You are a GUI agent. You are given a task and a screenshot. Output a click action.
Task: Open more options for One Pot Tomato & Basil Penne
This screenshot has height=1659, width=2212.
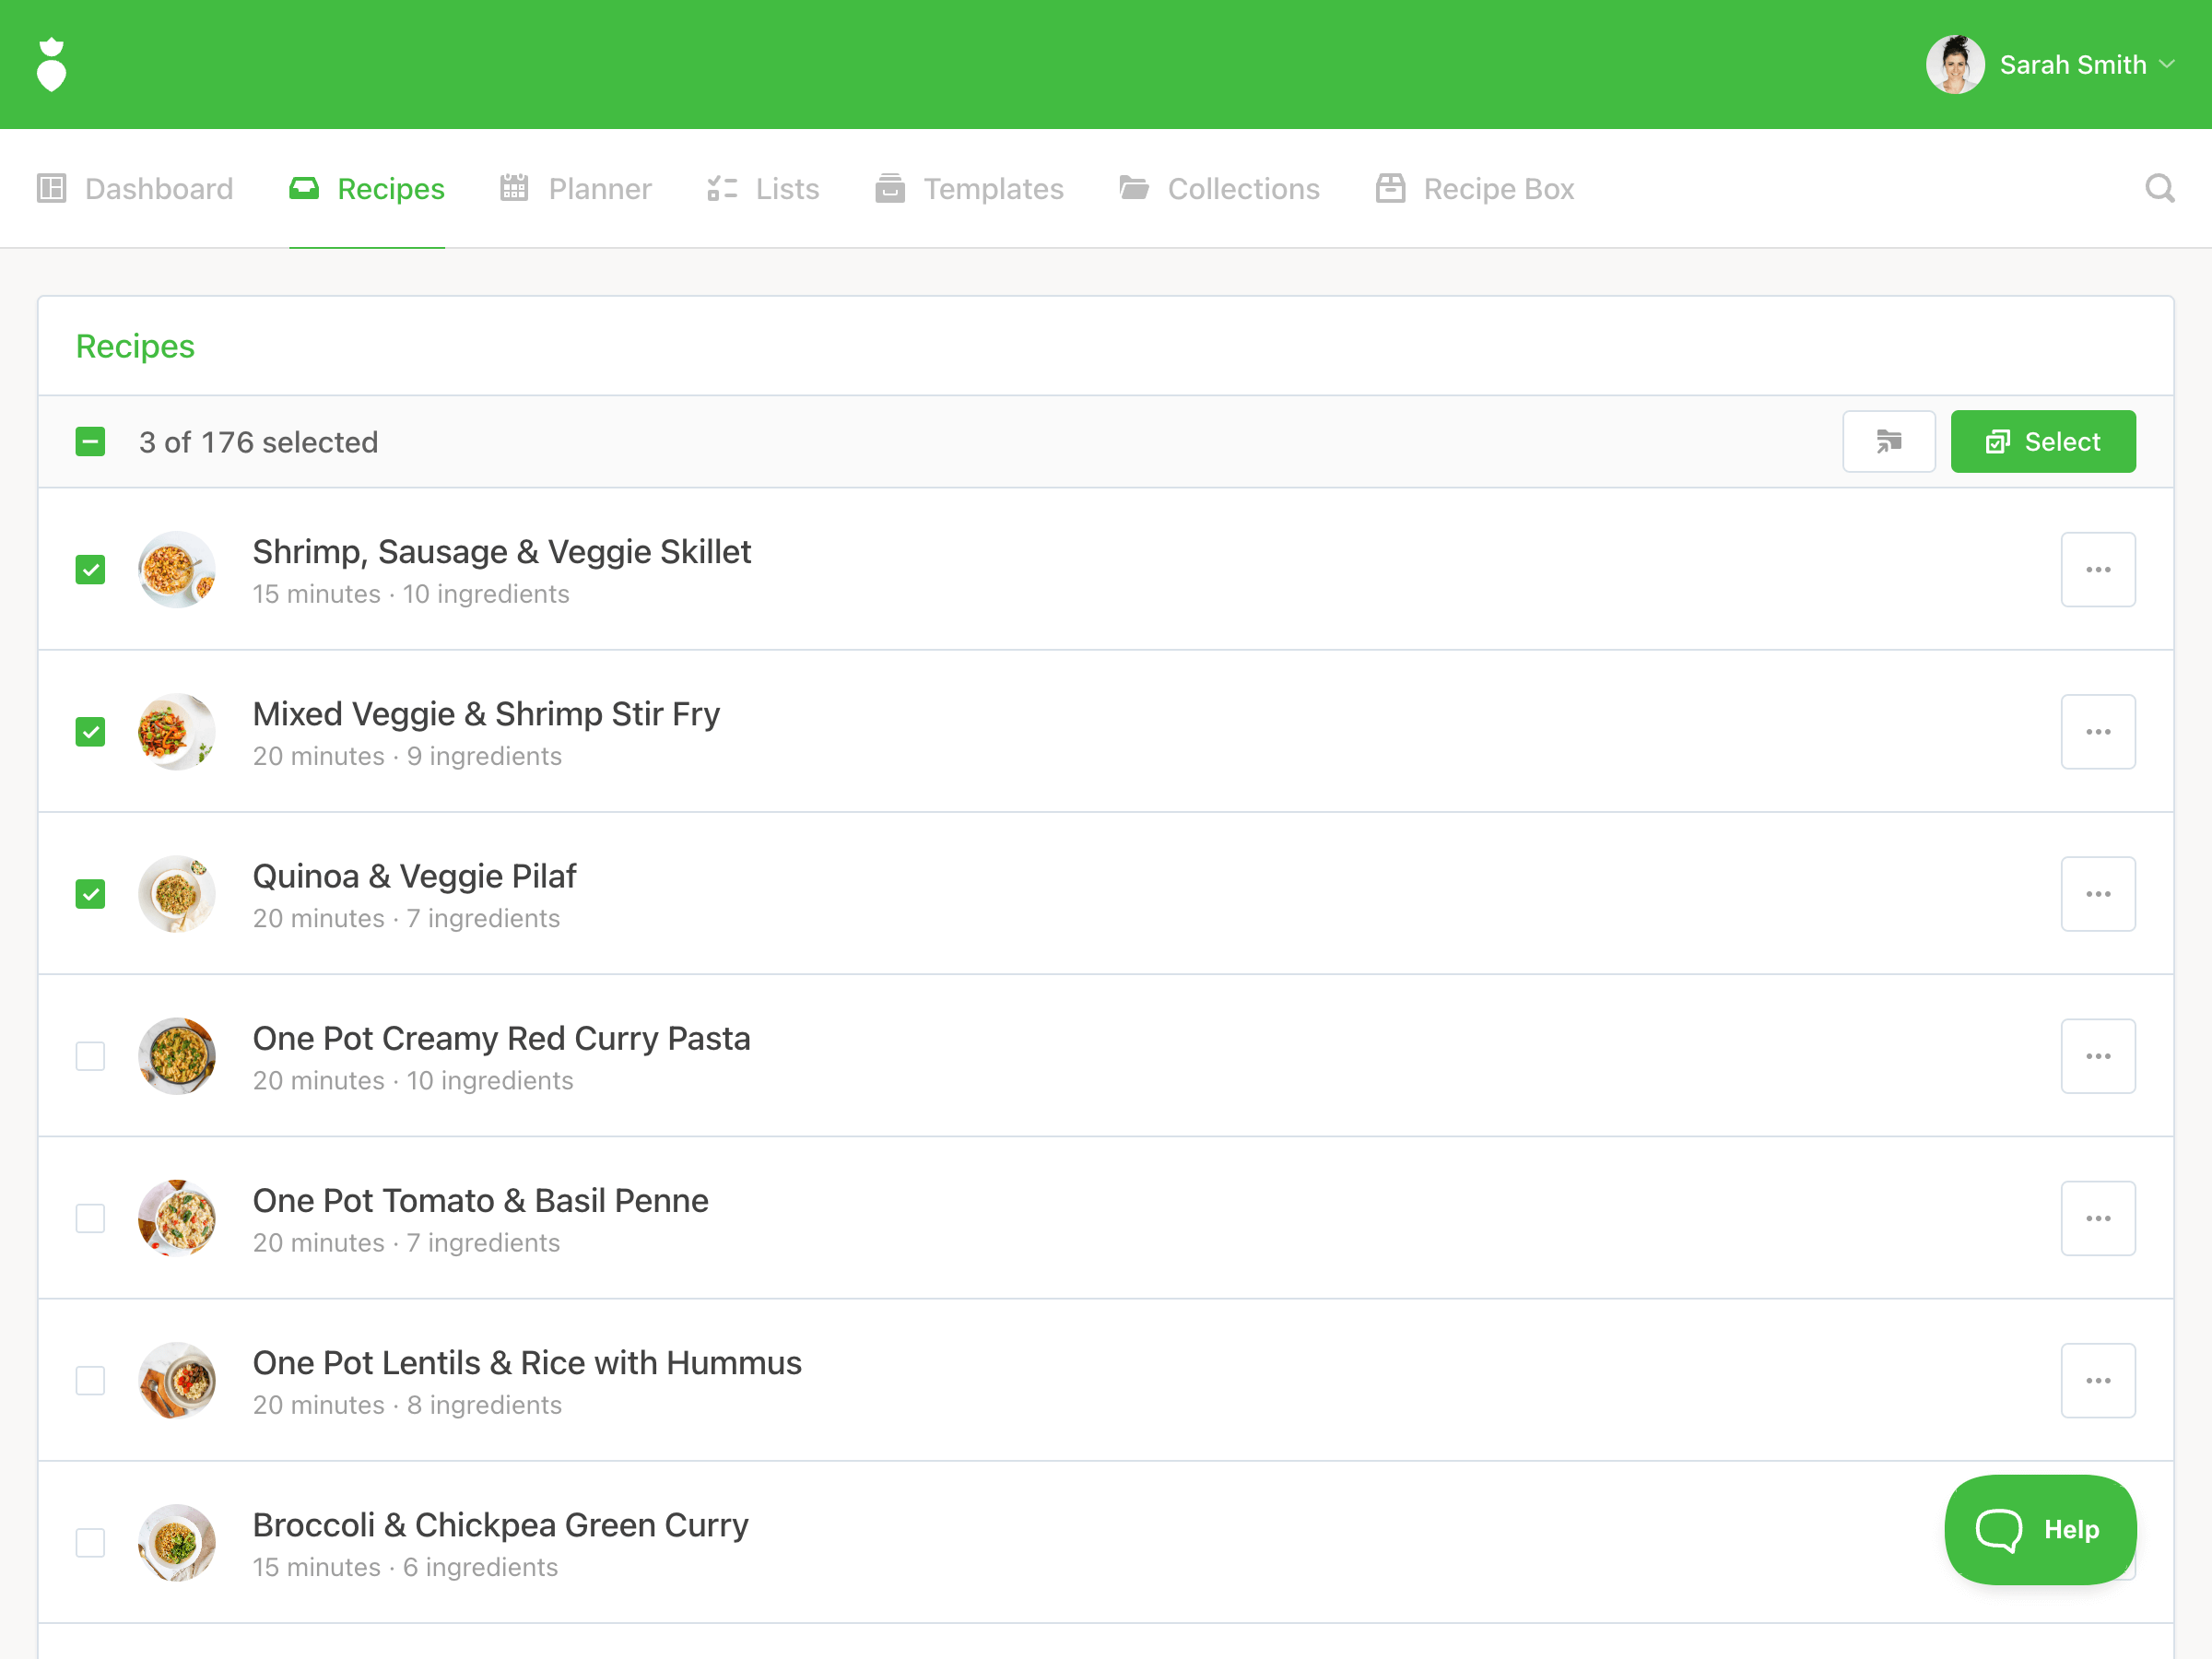pos(2097,1218)
